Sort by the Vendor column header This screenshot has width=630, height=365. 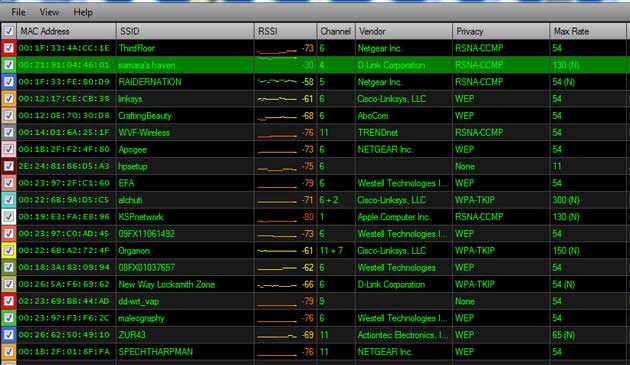coord(404,31)
